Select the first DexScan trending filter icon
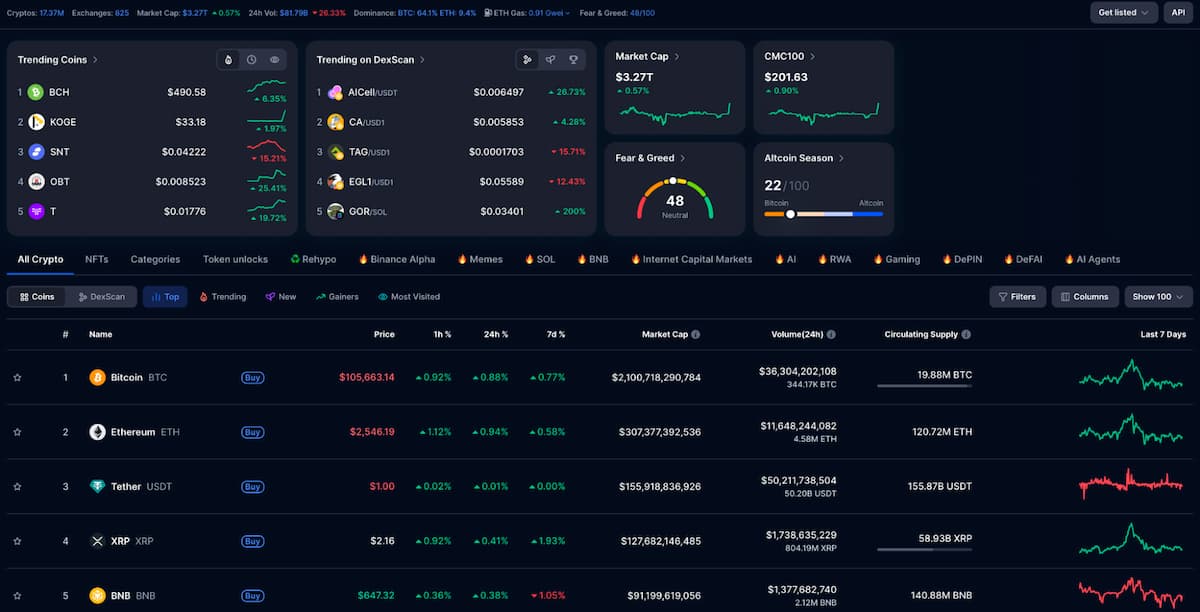The width and height of the screenshot is (1200, 612). coord(527,60)
